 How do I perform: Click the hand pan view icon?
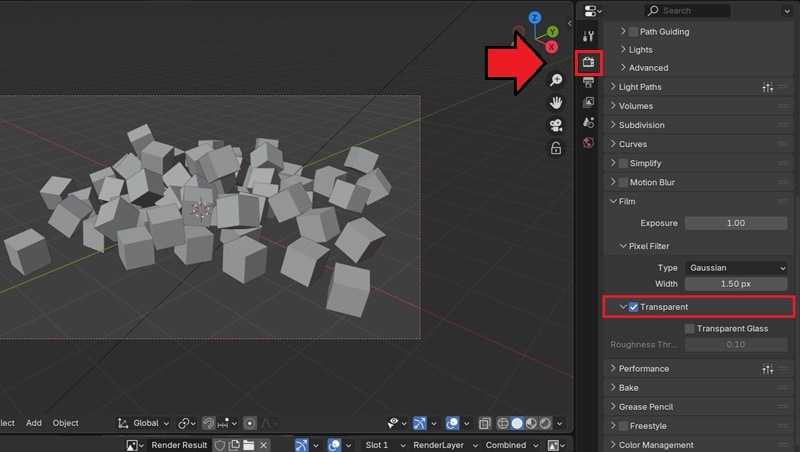tap(556, 103)
